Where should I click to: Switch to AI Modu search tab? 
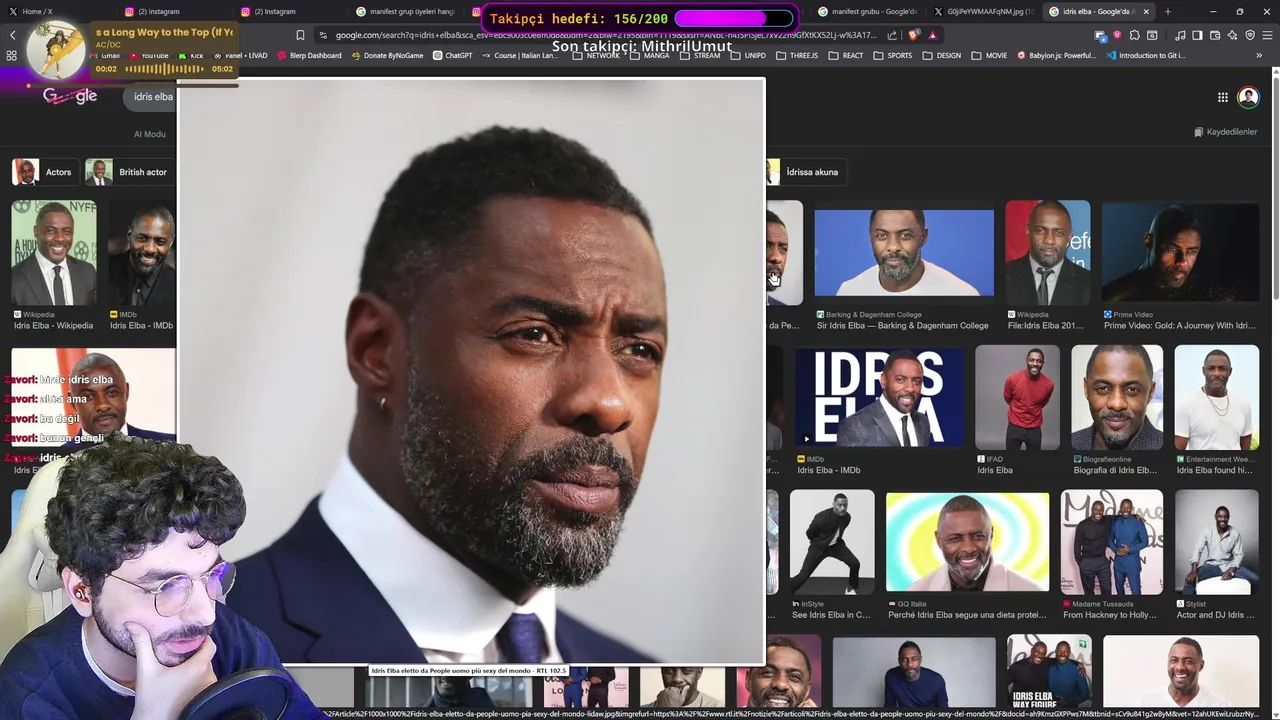150,134
